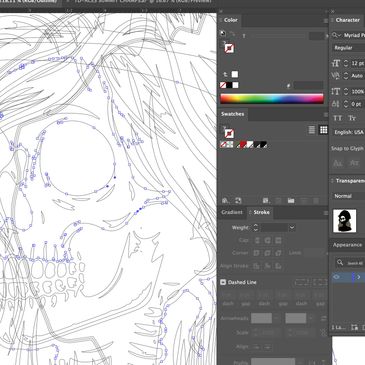Select the Butt Cap icon
365x365 pixels.
[257, 240]
